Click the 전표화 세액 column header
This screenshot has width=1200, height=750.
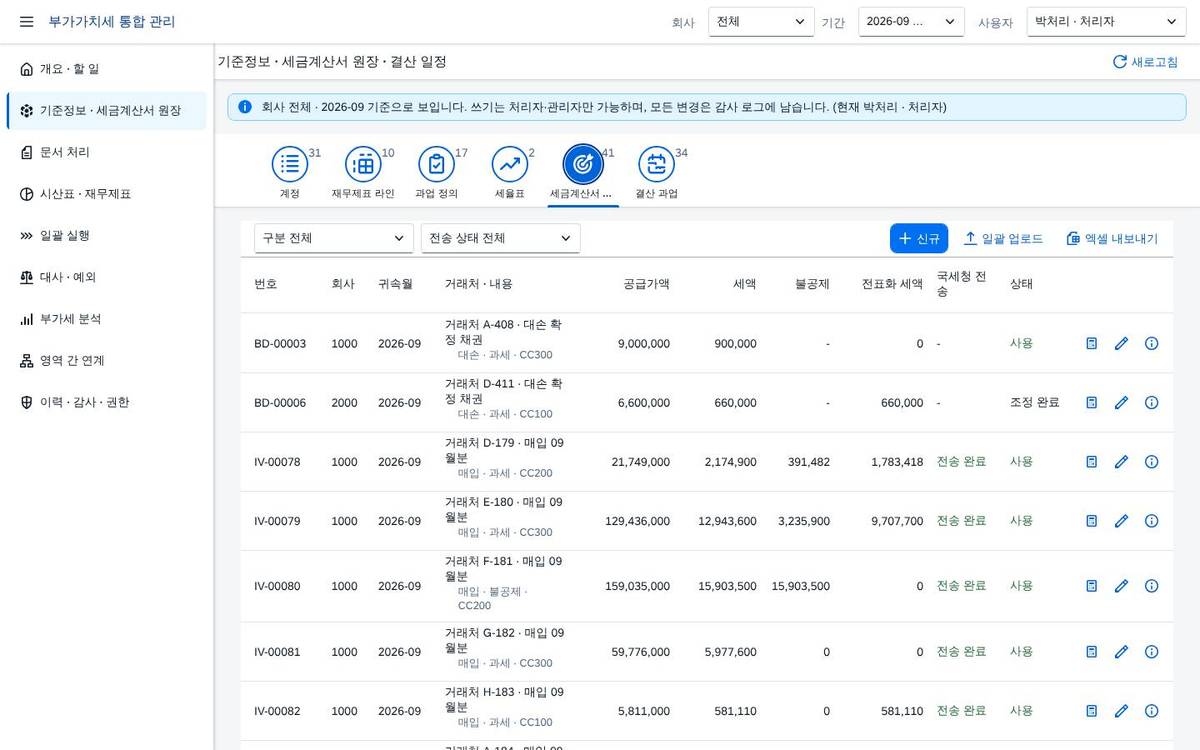point(892,284)
